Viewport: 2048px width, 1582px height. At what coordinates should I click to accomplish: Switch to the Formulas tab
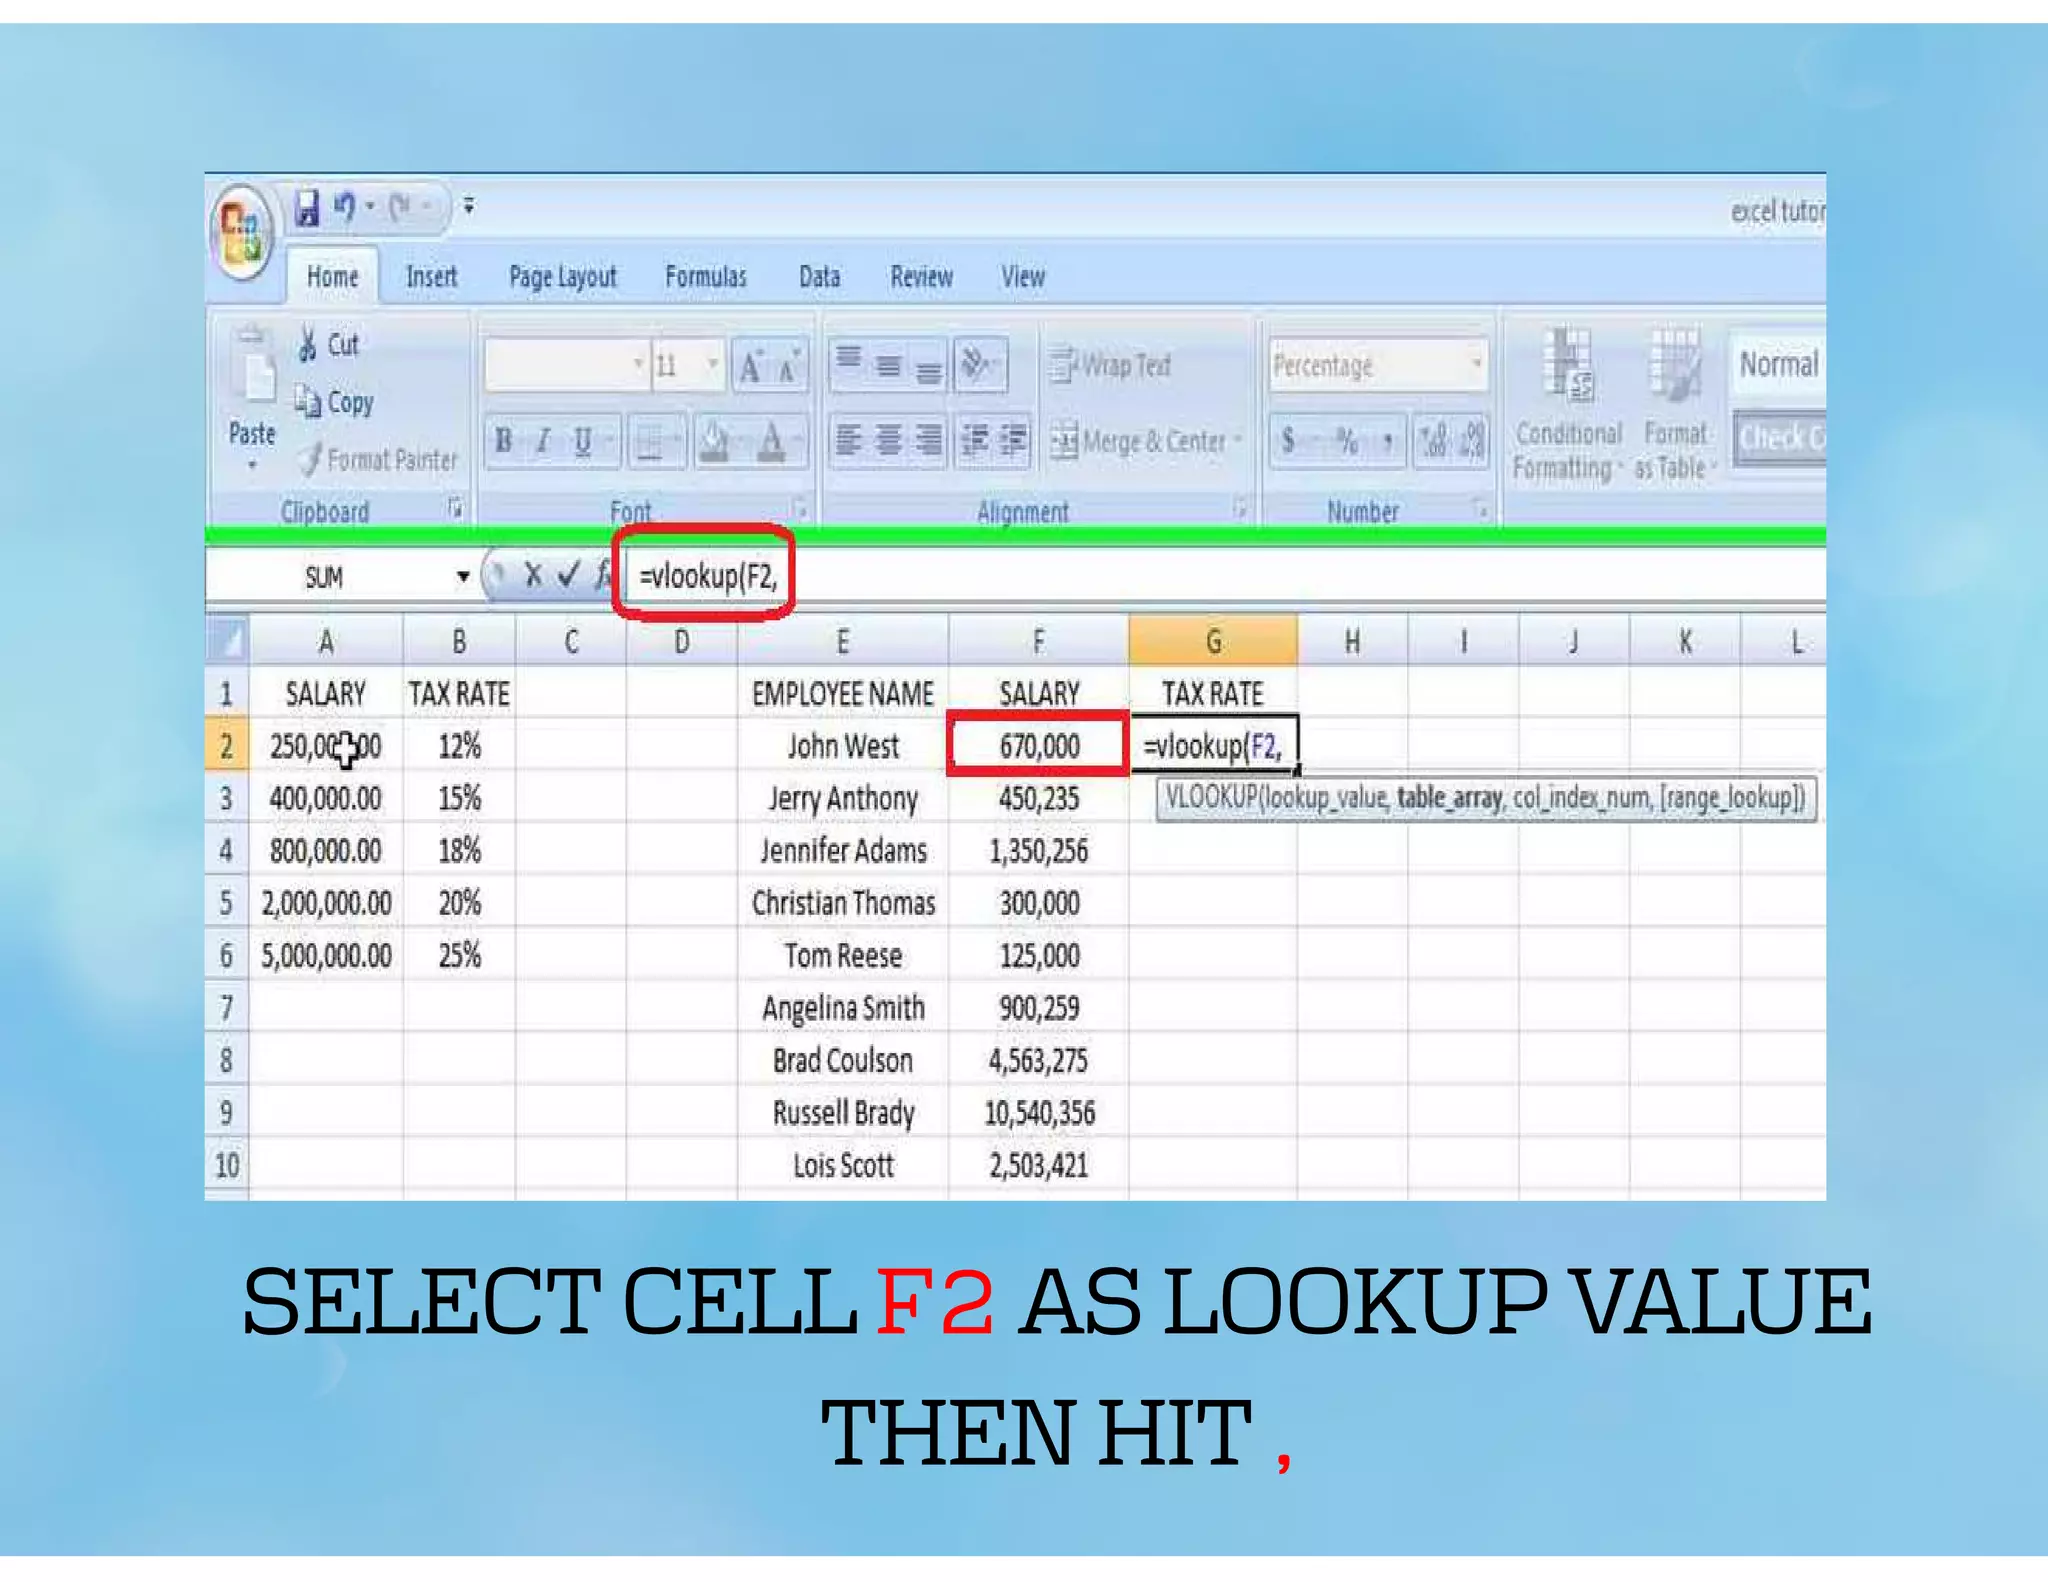click(x=705, y=277)
